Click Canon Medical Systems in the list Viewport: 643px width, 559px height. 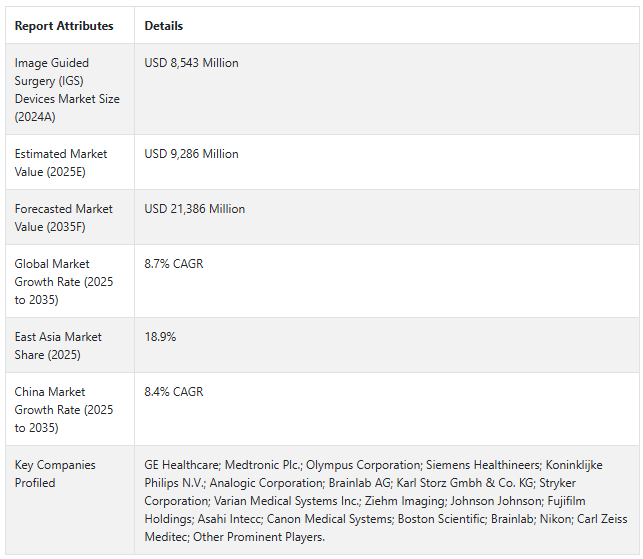tap(330, 519)
